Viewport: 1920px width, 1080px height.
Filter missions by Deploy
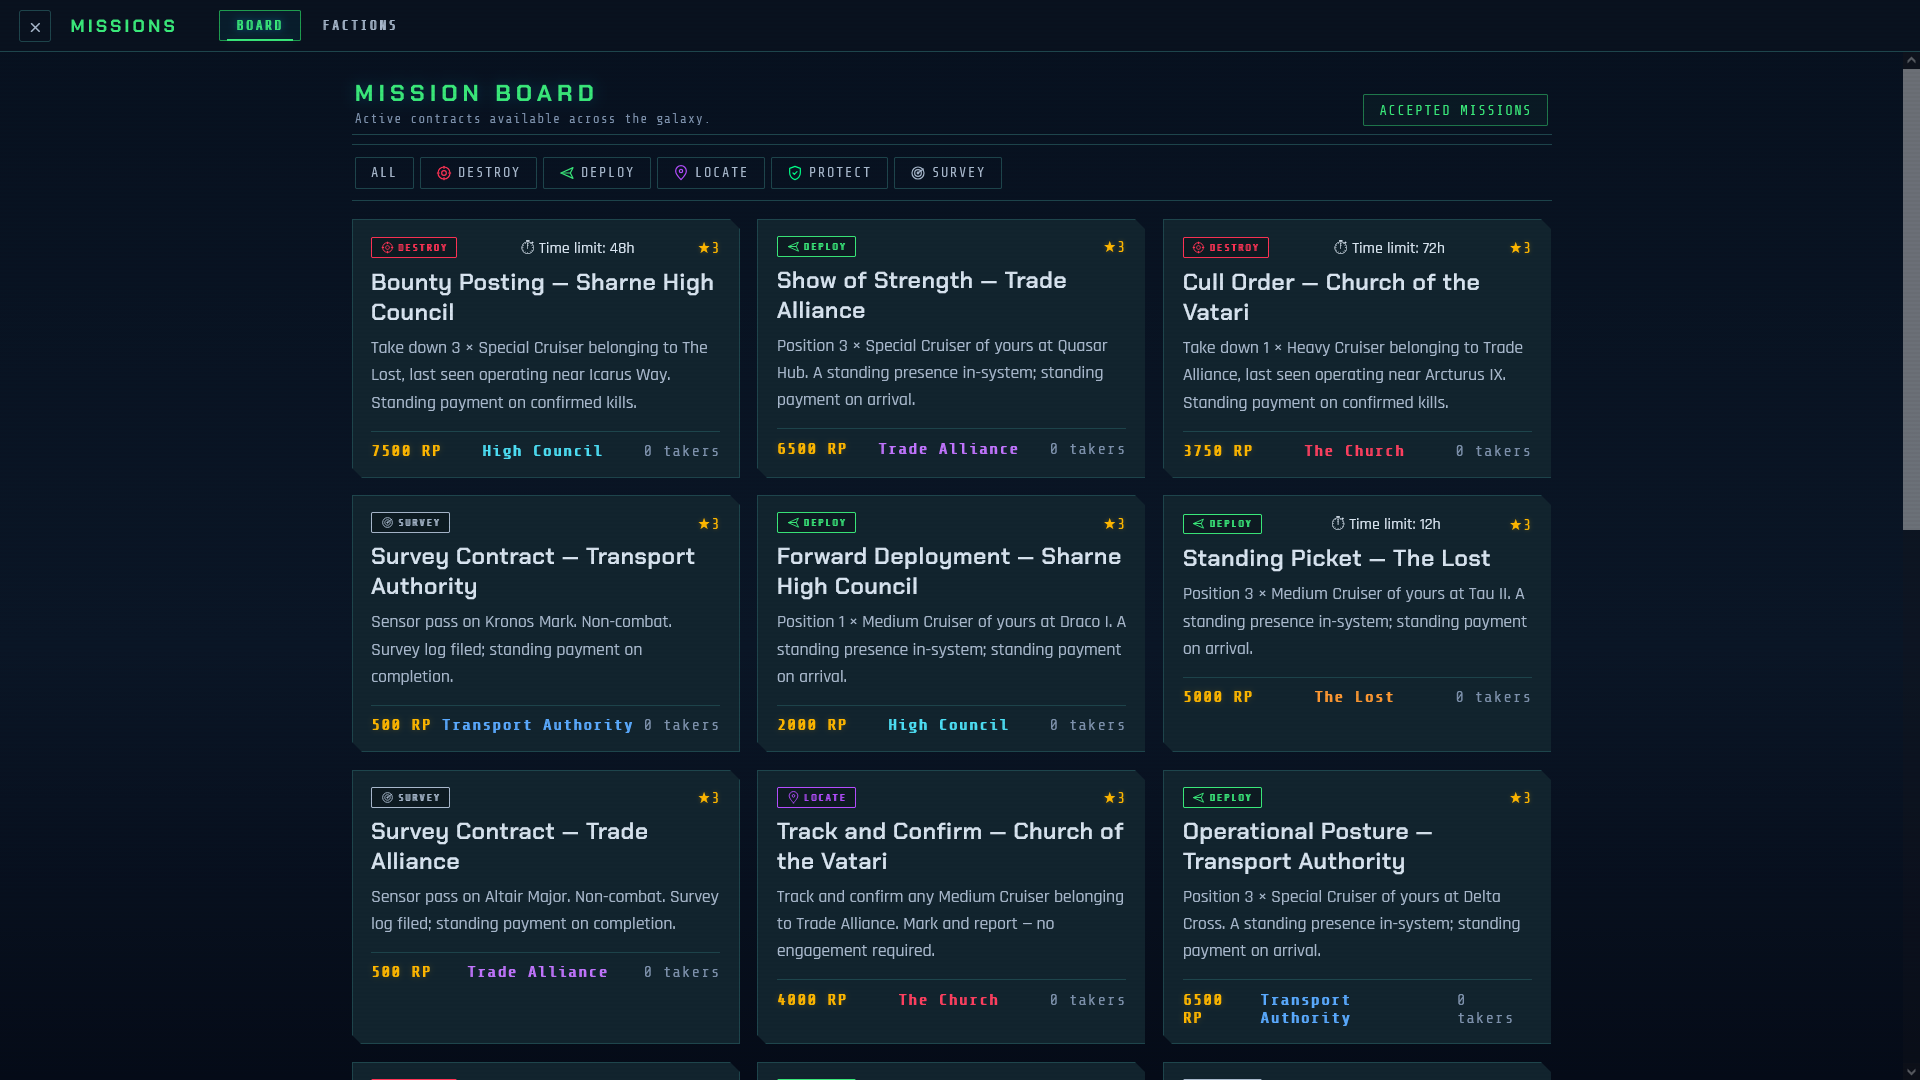pyautogui.click(x=597, y=173)
